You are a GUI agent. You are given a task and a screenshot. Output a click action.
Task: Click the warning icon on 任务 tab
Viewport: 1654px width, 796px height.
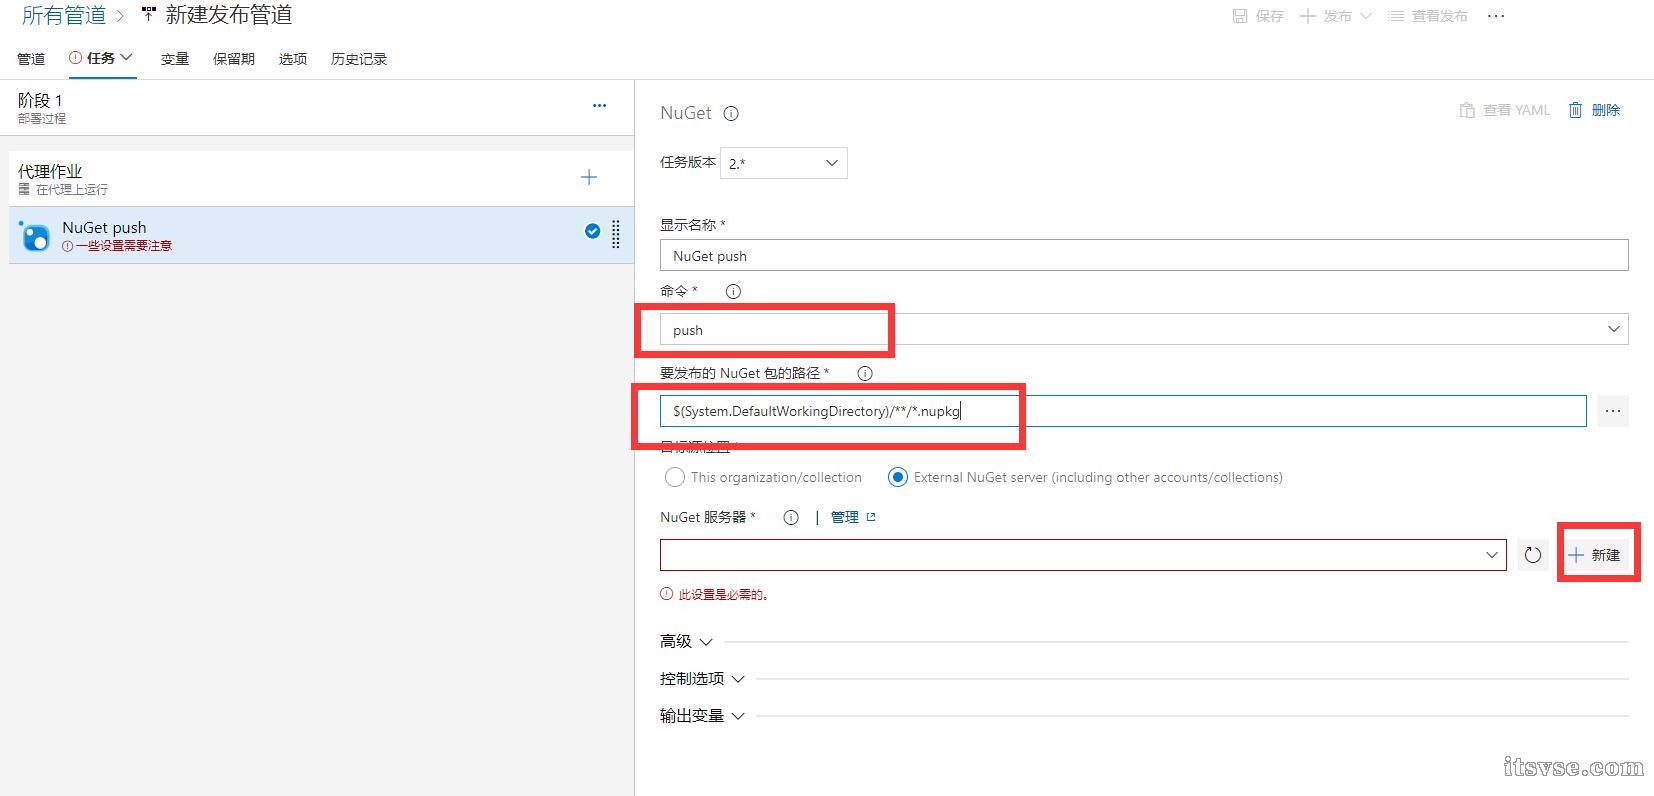75,58
